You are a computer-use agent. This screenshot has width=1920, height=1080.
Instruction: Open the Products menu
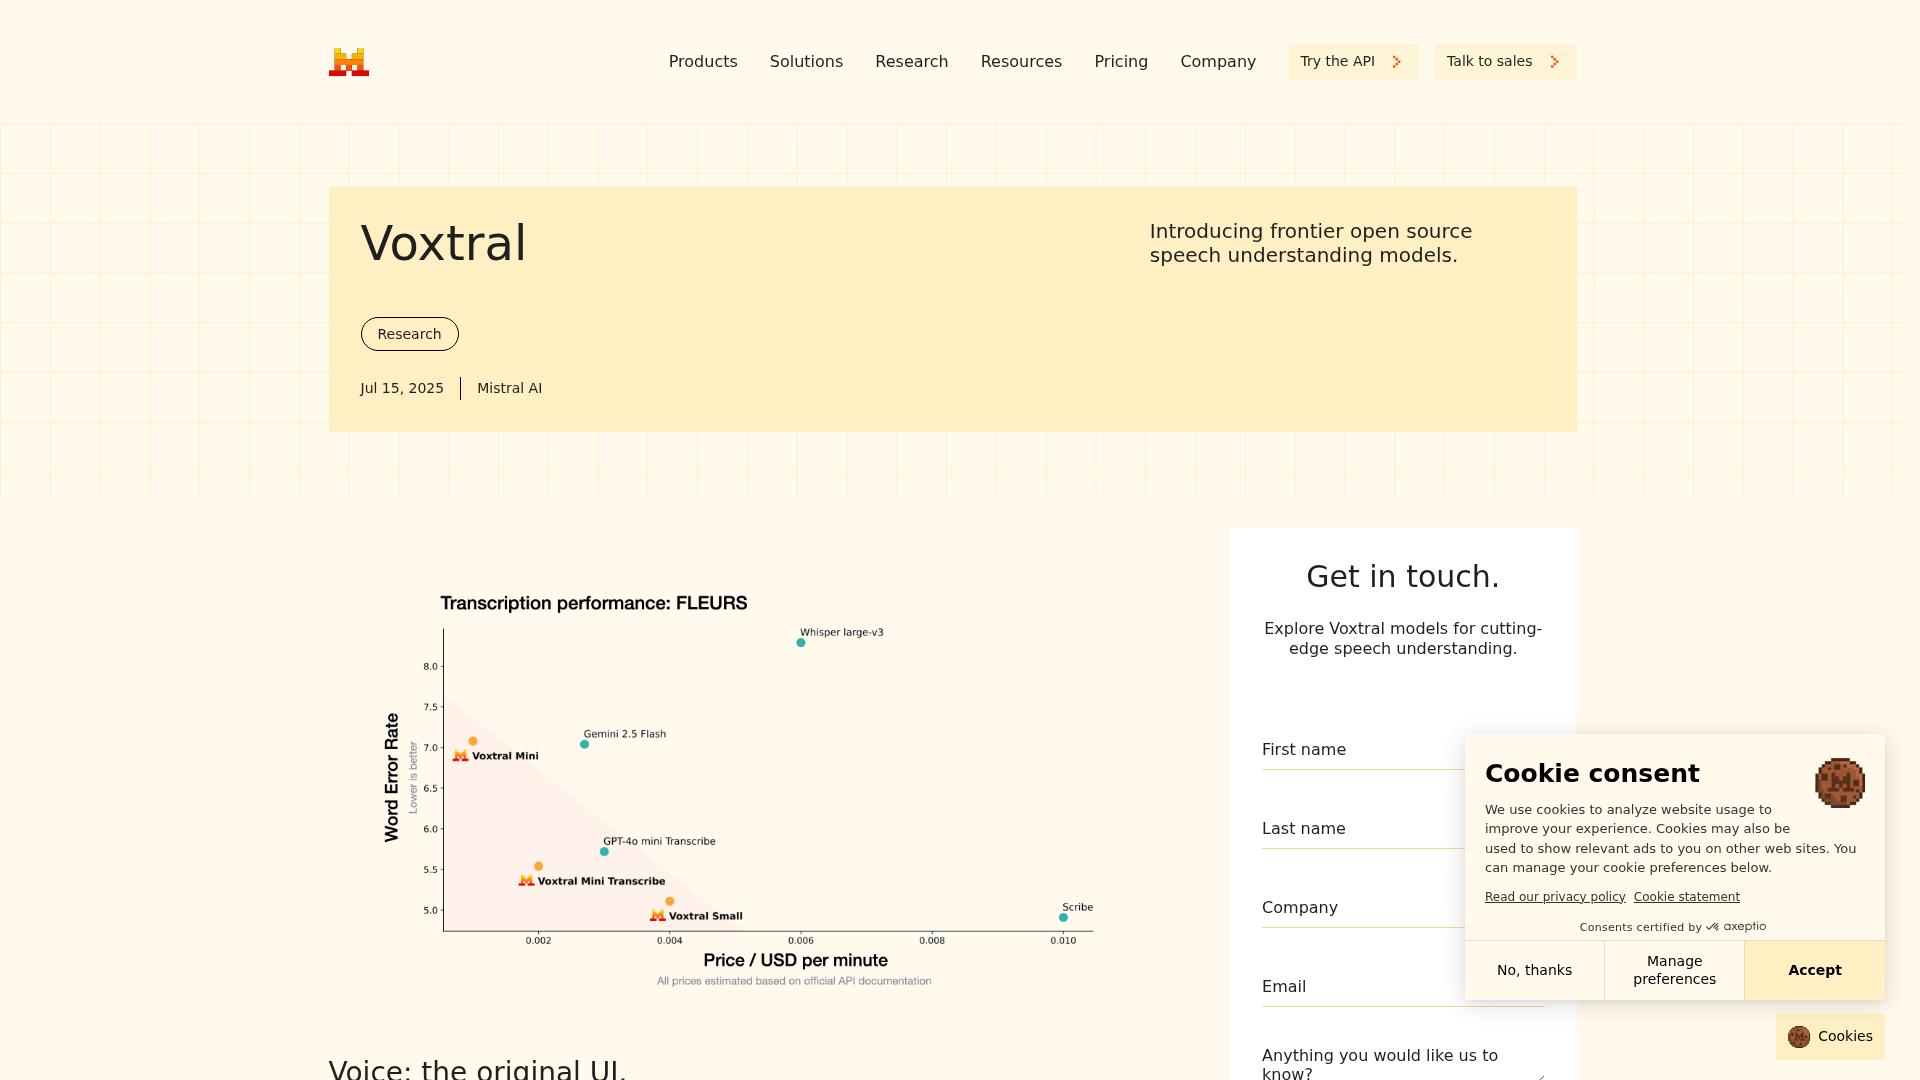(x=703, y=62)
